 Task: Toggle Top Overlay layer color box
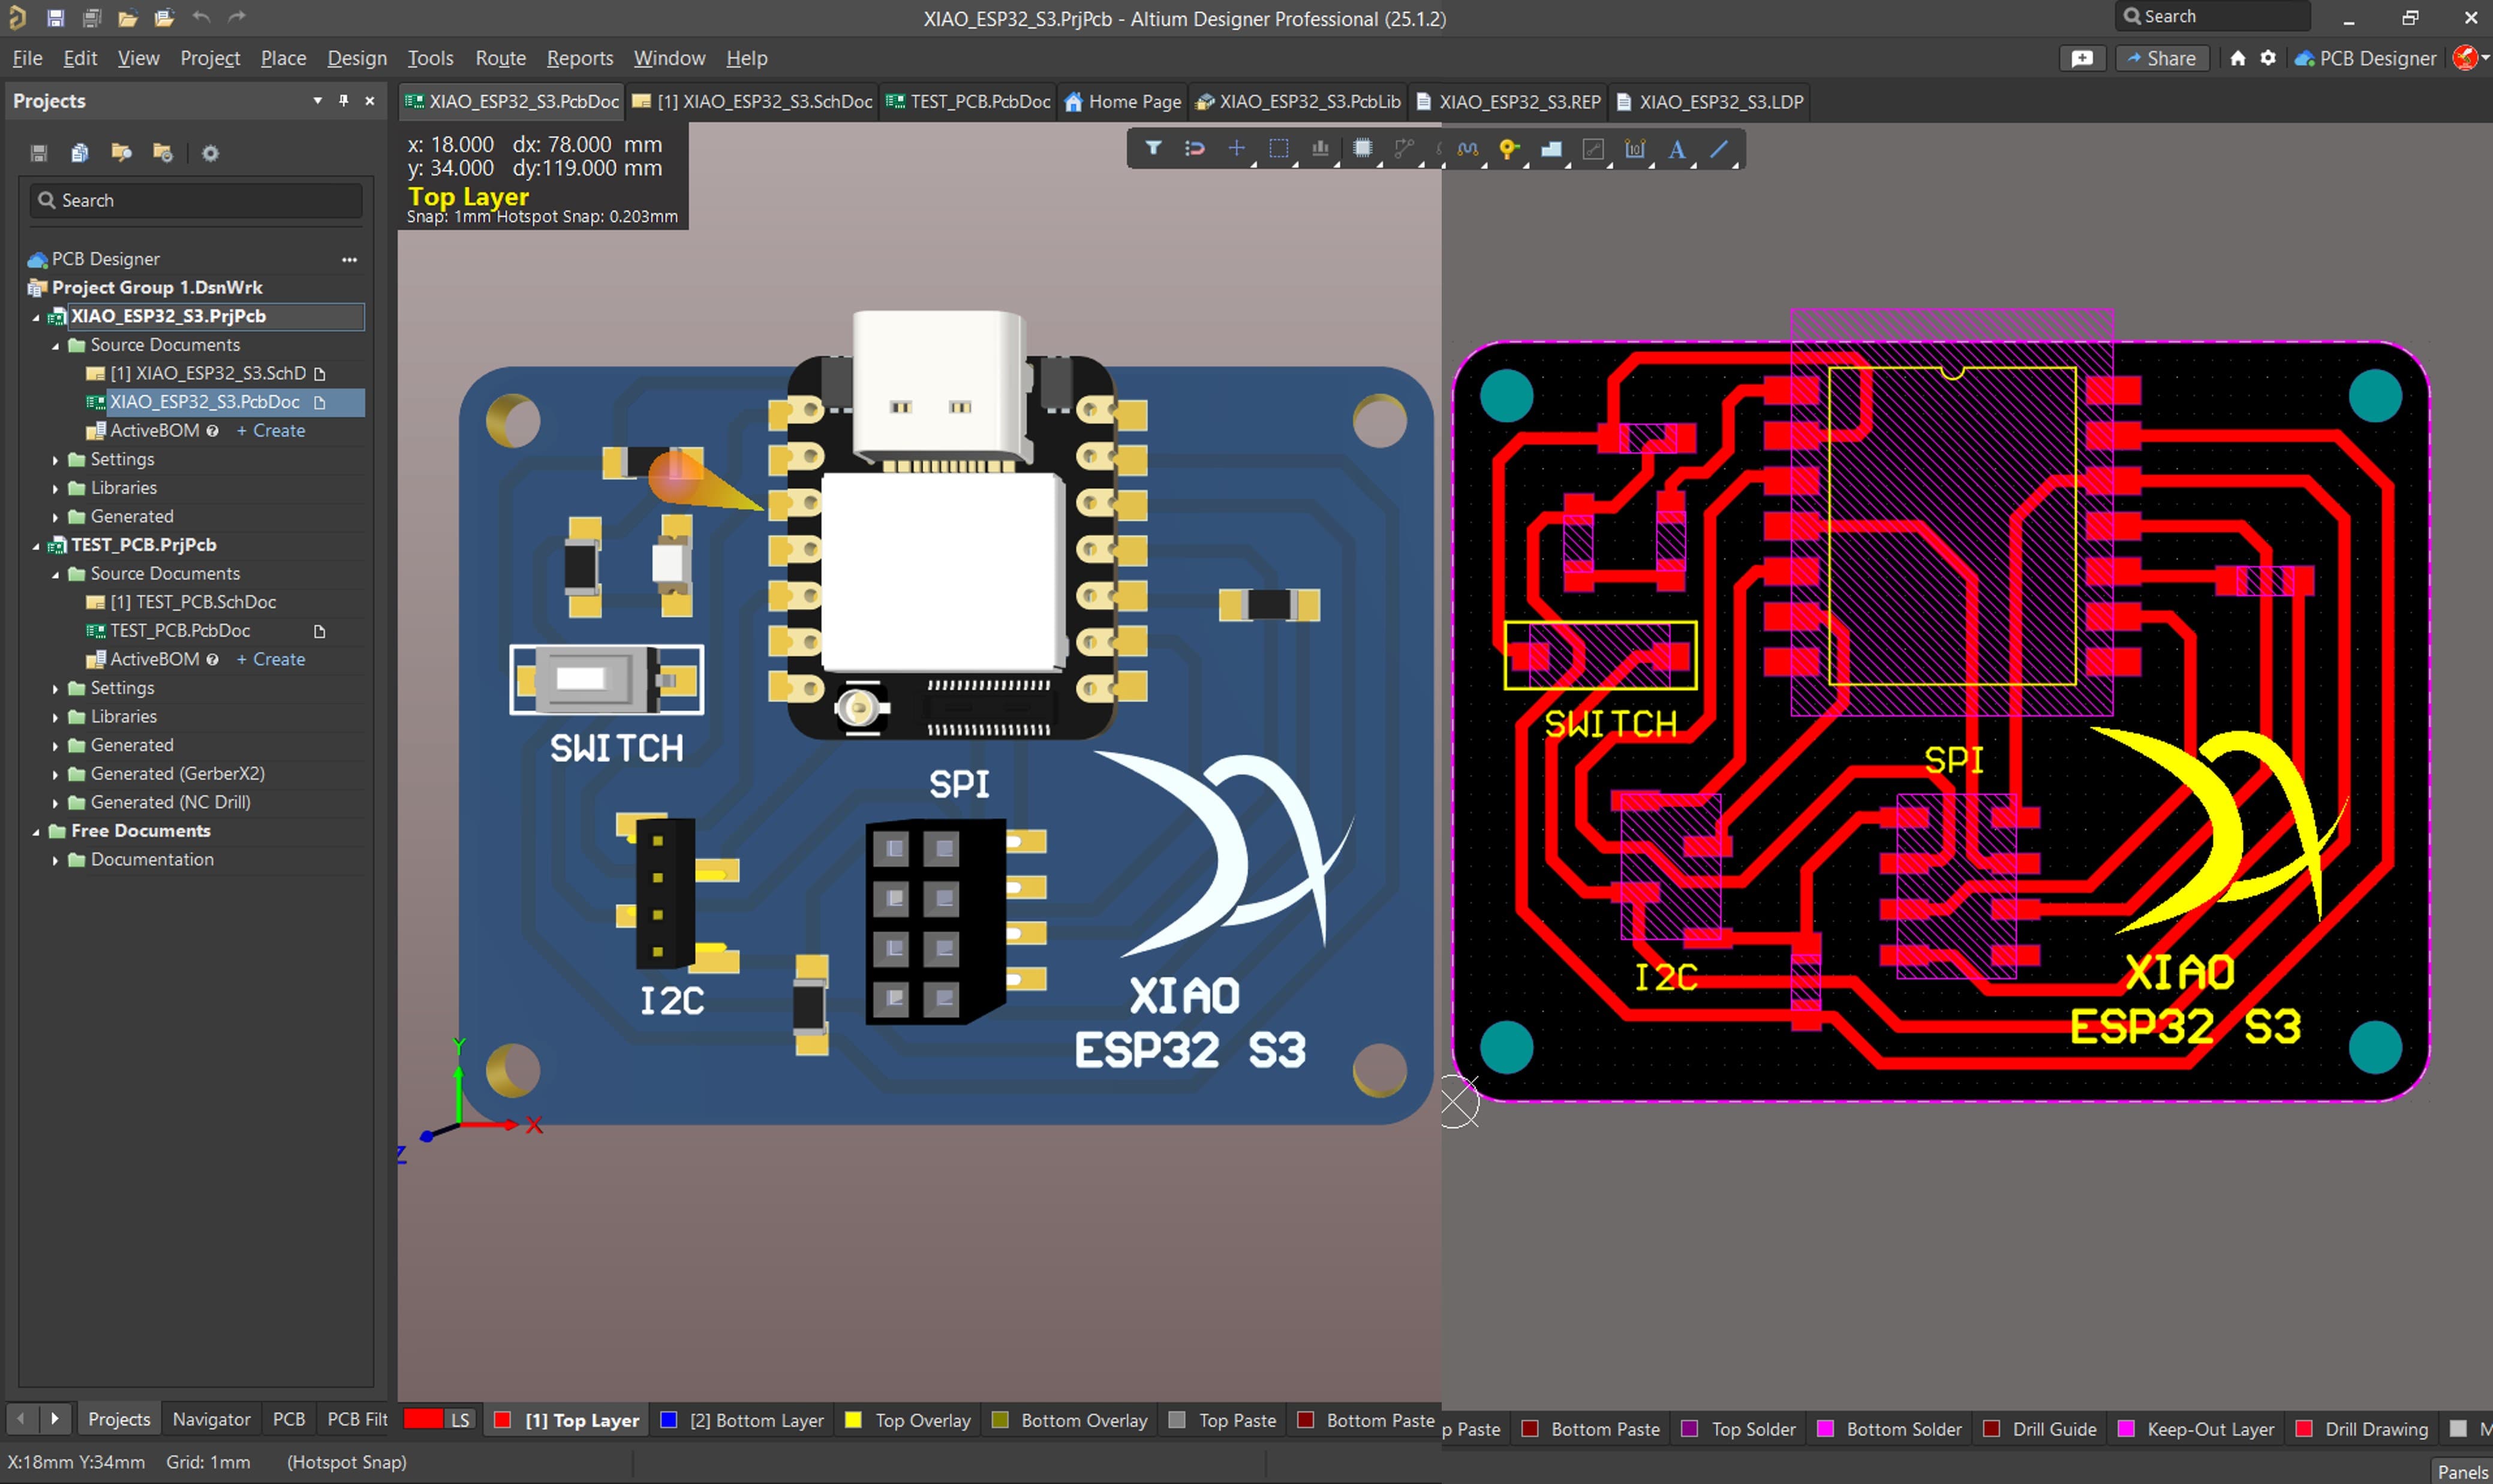click(853, 1420)
